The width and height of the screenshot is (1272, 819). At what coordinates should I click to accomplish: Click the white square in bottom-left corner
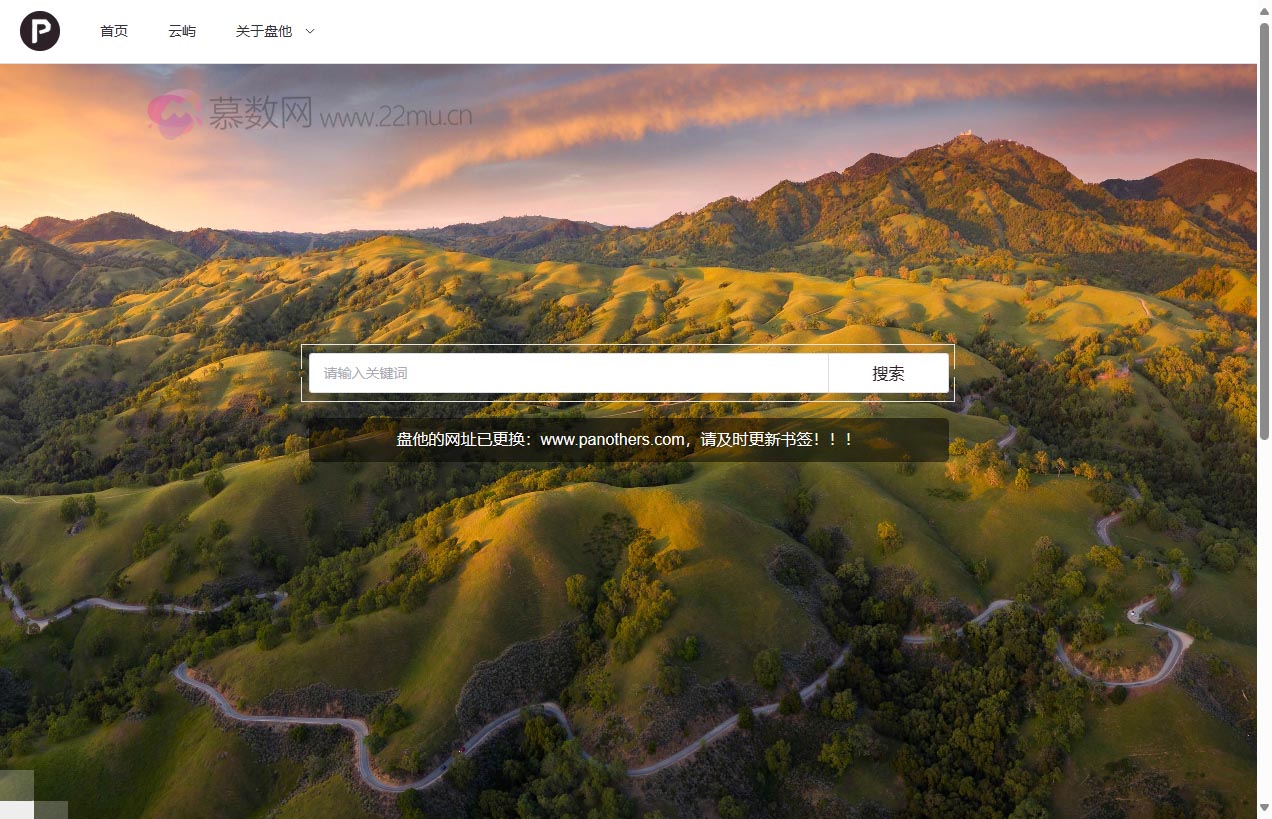click(x=16, y=810)
